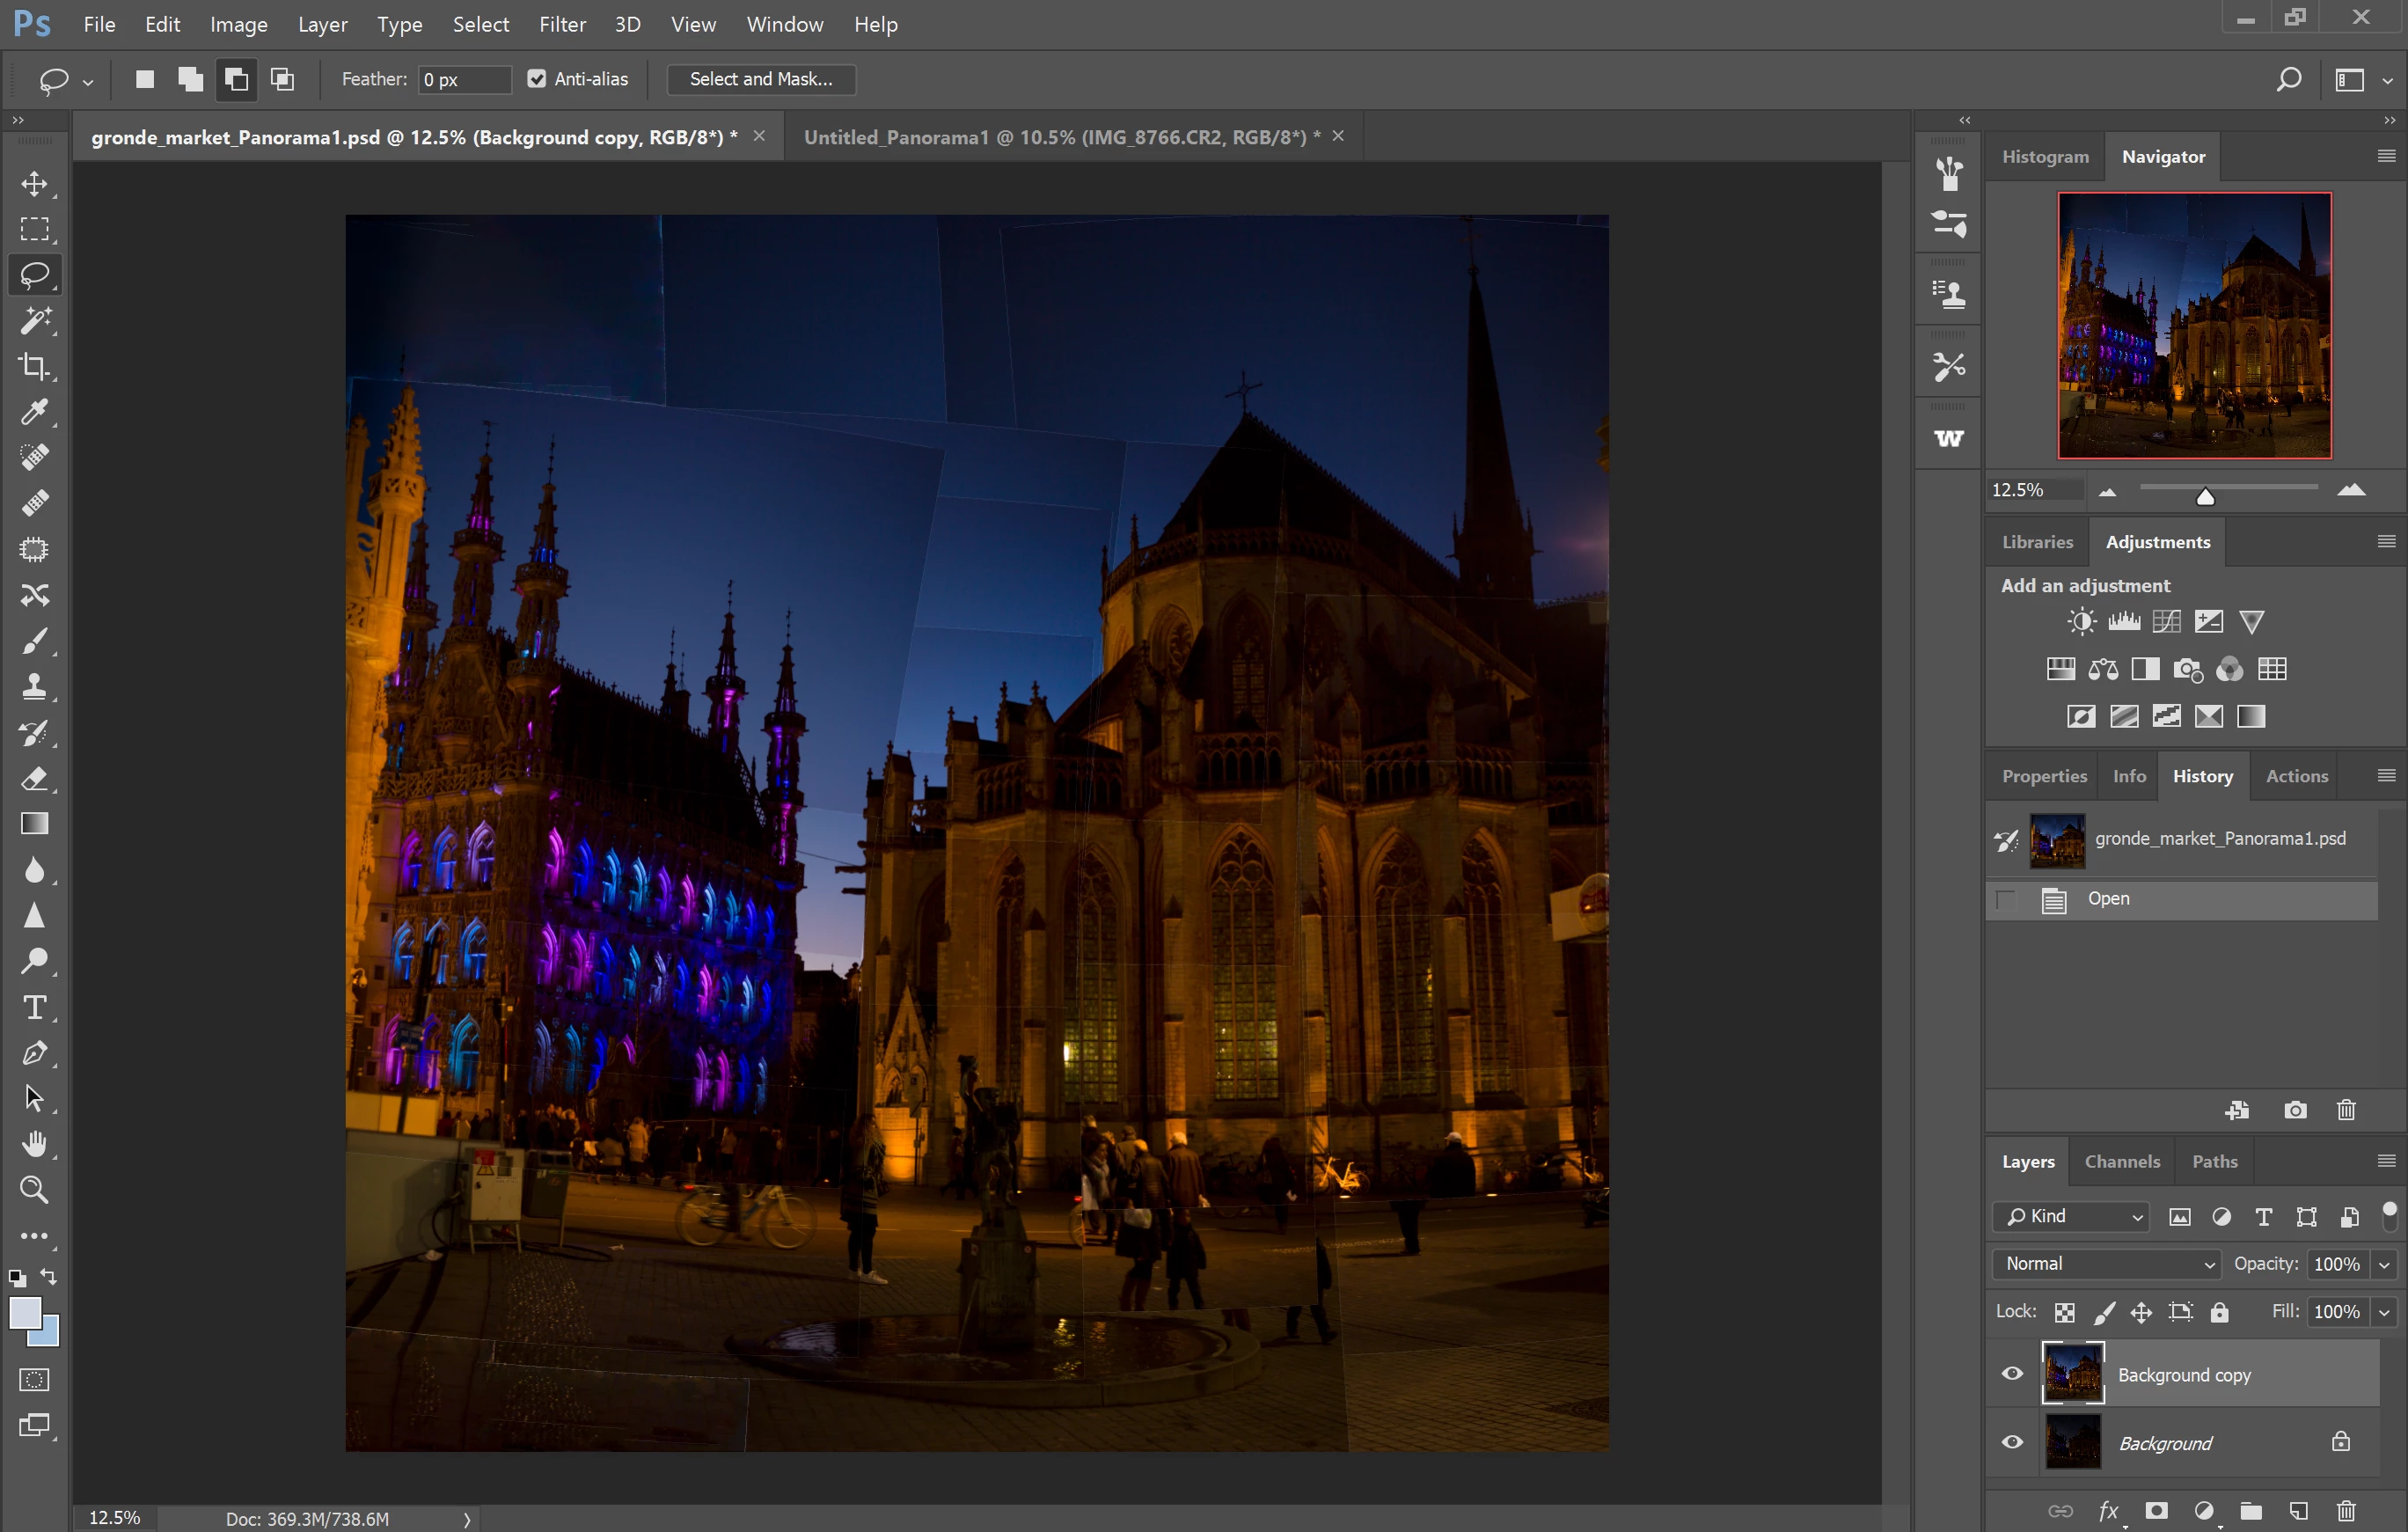Create new snapshot in History panel
2408x1532 pixels.
pyautogui.click(x=2295, y=1110)
